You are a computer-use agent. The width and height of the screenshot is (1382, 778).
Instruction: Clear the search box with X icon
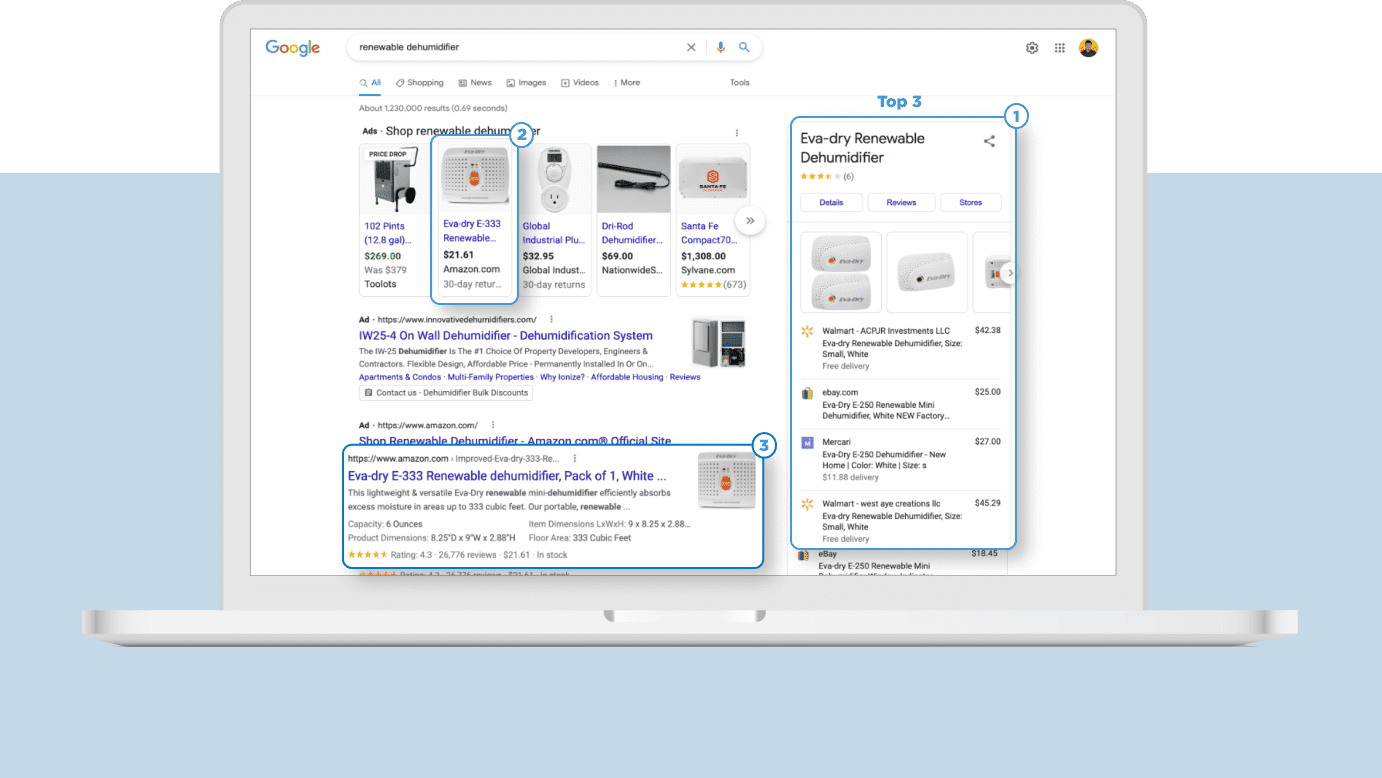691,47
